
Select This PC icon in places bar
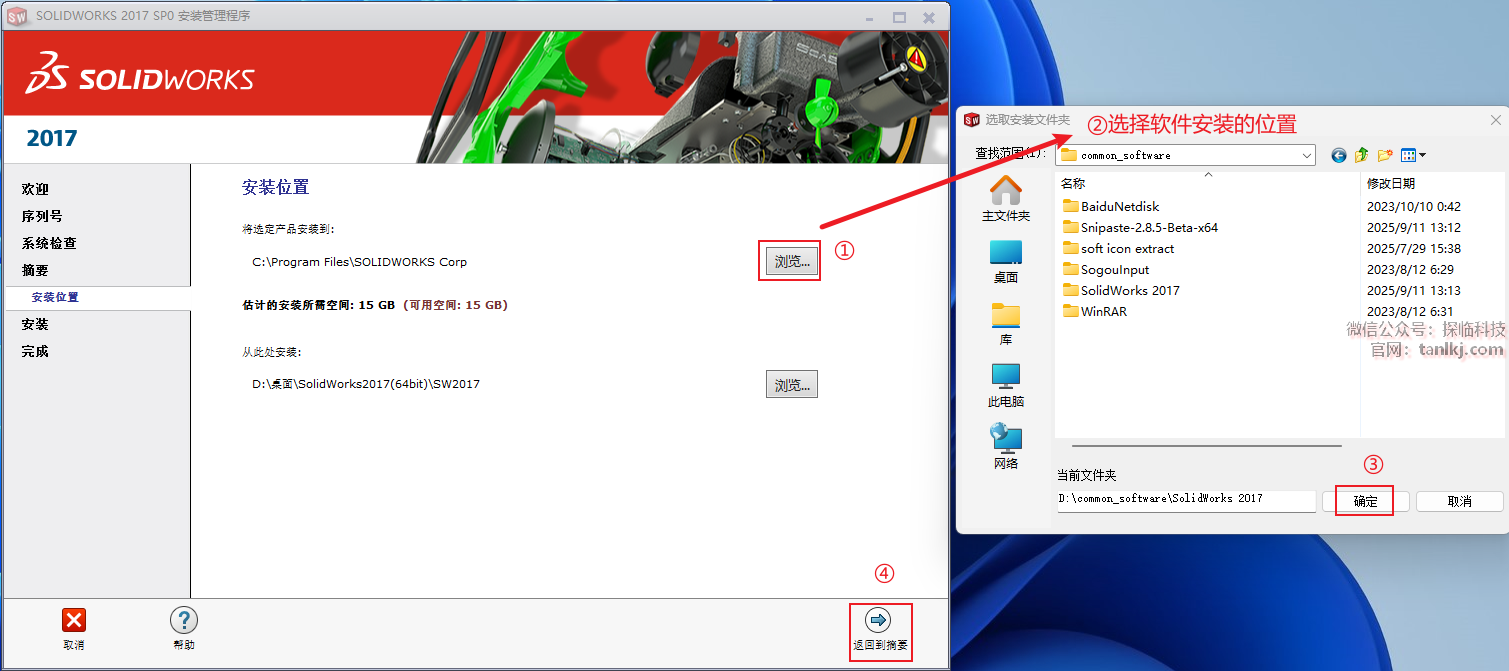pyautogui.click(x=1006, y=377)
